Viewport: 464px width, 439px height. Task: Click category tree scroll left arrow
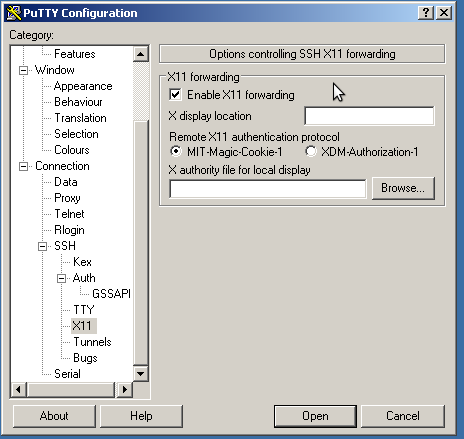coord(18,389)
